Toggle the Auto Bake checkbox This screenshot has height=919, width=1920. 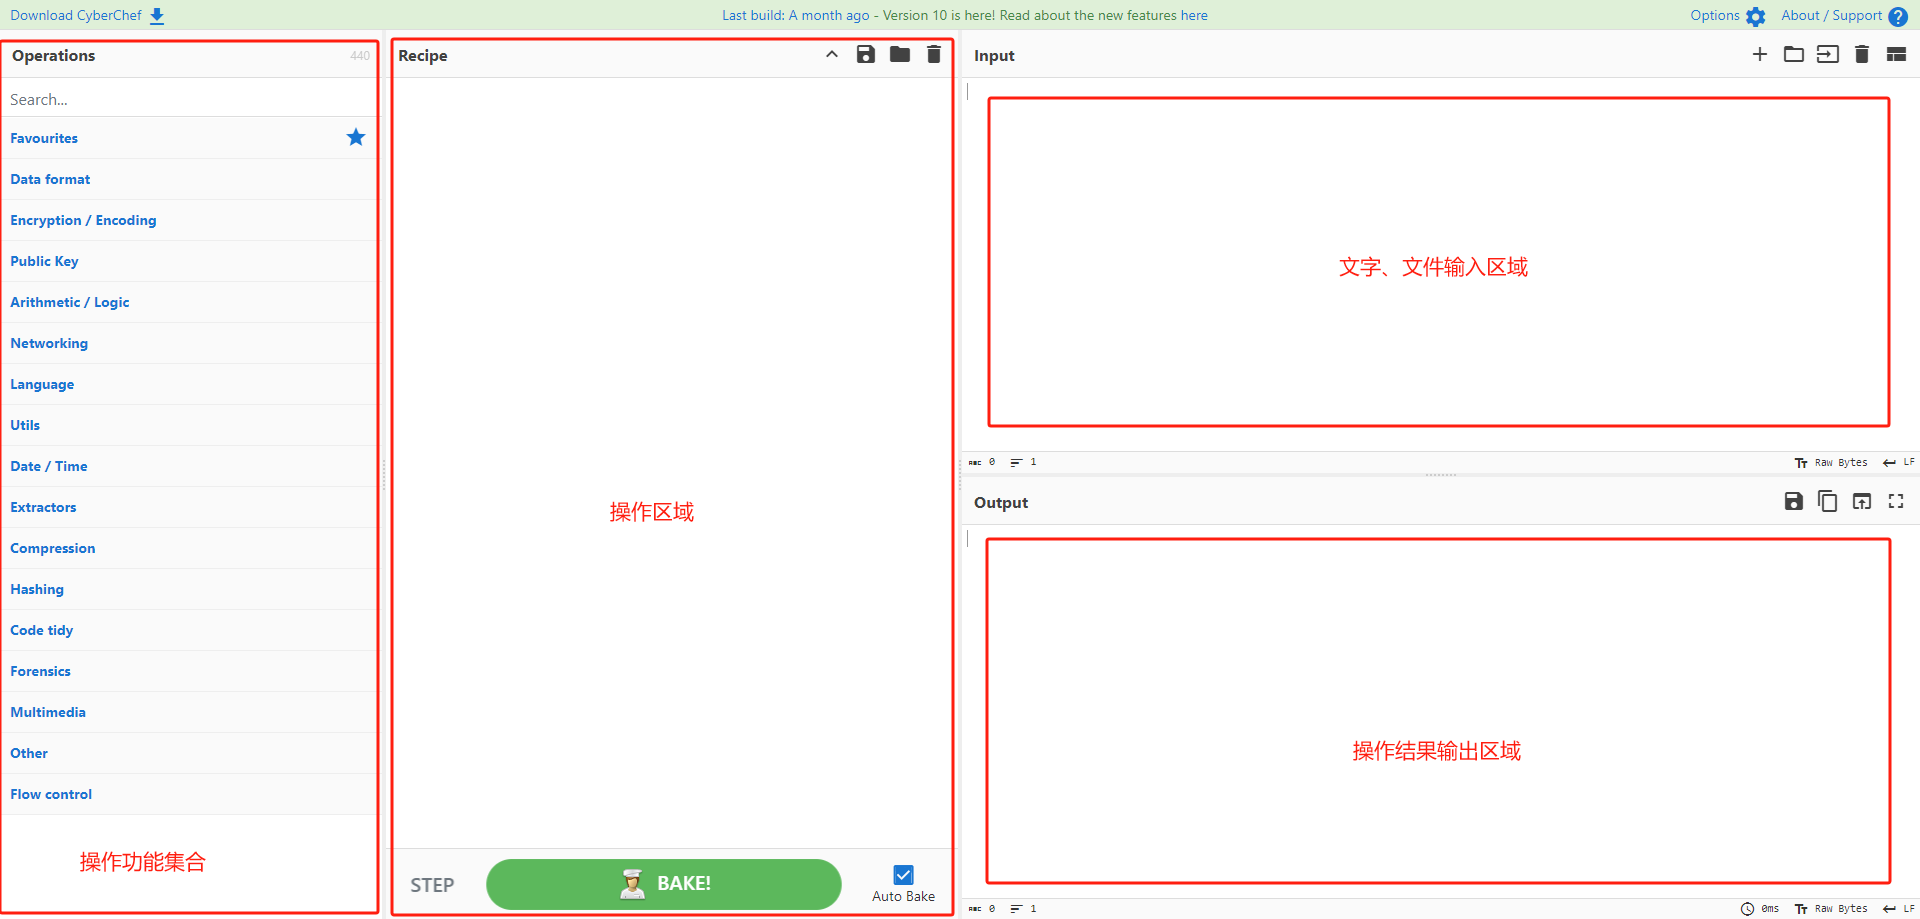903,875
